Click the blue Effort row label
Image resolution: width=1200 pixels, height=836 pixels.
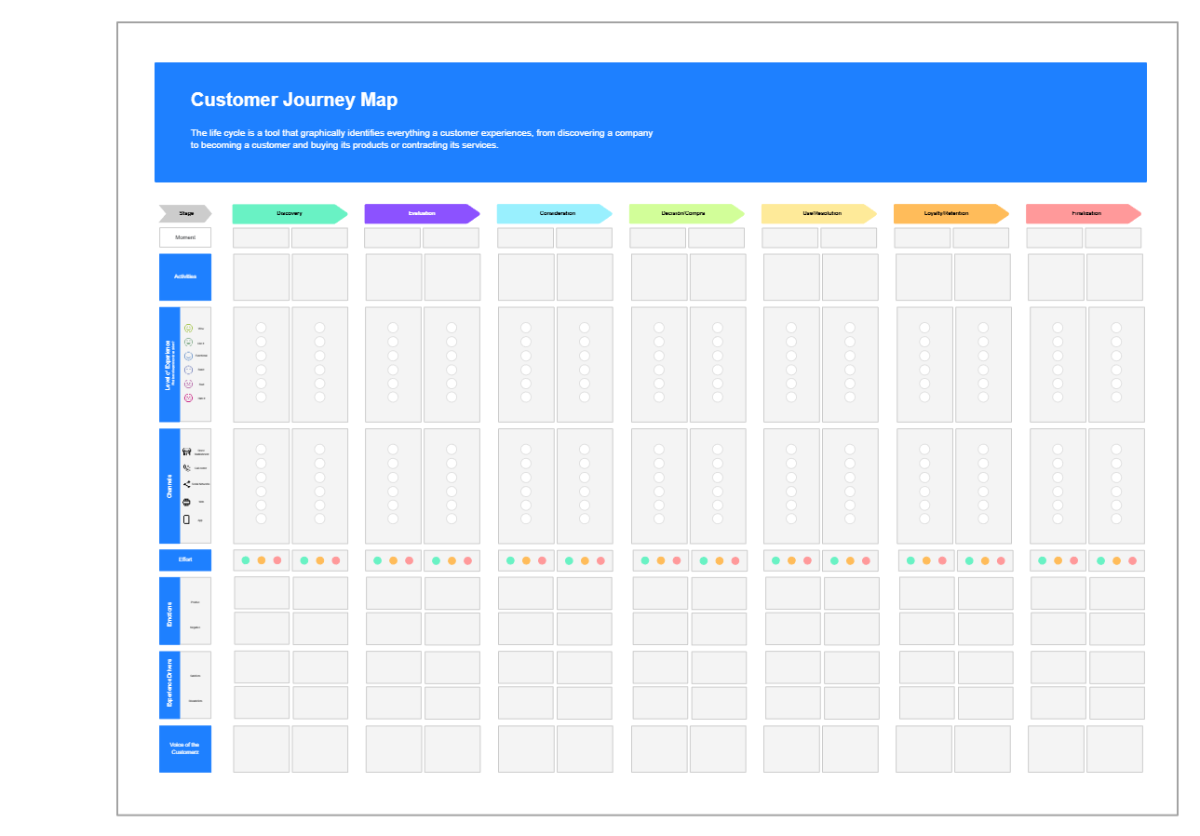pyautogui.click(x=185, y=560)
